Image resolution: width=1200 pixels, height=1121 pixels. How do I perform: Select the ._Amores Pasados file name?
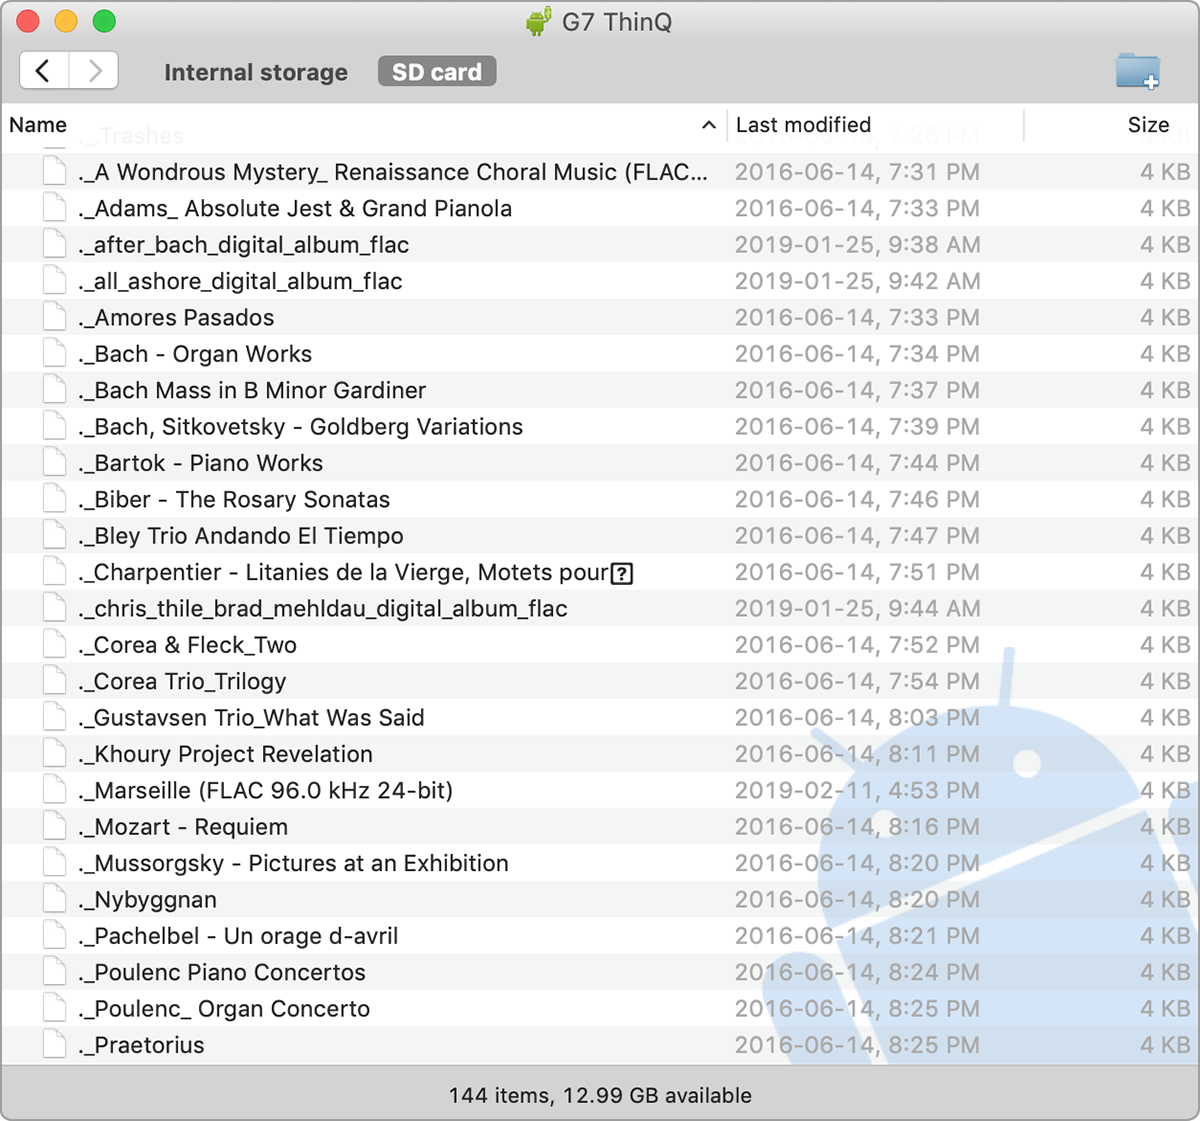pos(176,317)
